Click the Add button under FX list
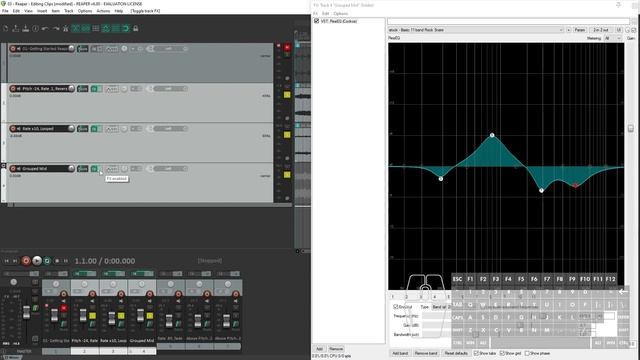 319,349
